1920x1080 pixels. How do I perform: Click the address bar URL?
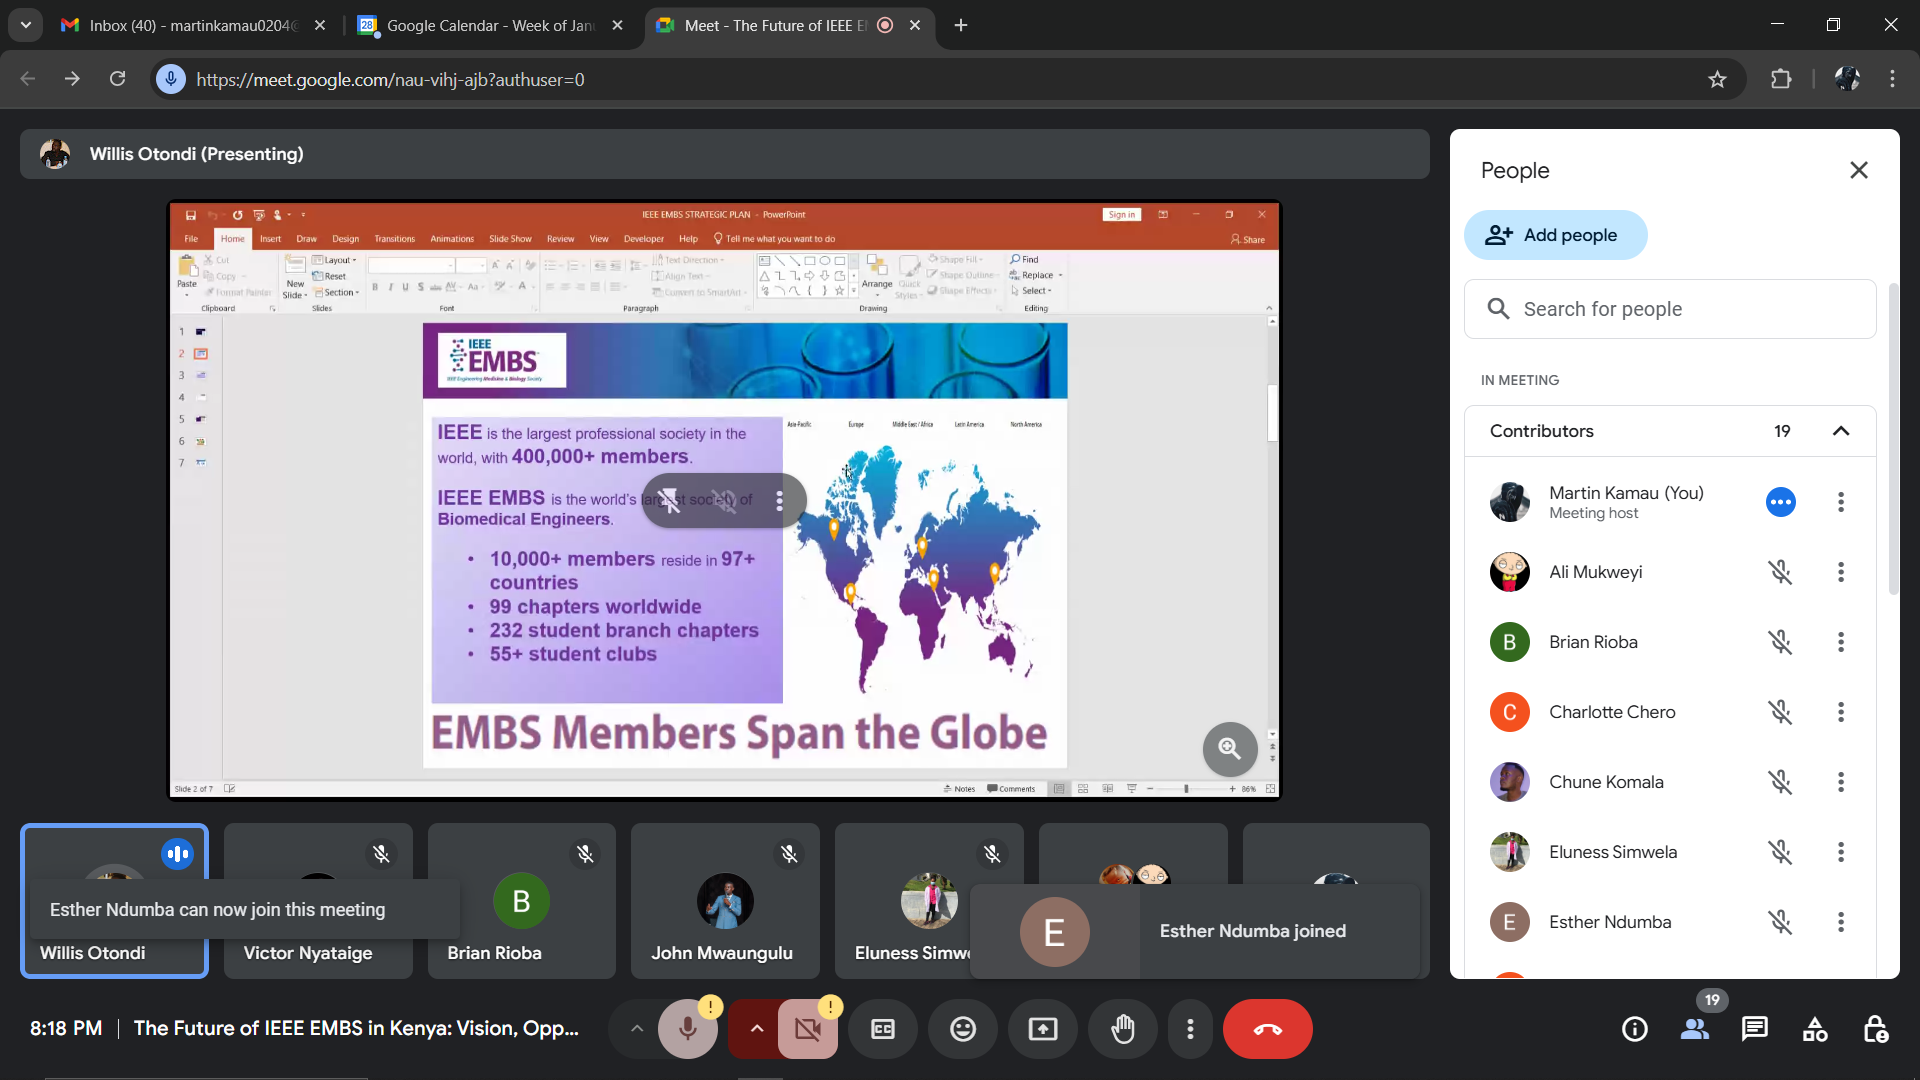point(390,80)
